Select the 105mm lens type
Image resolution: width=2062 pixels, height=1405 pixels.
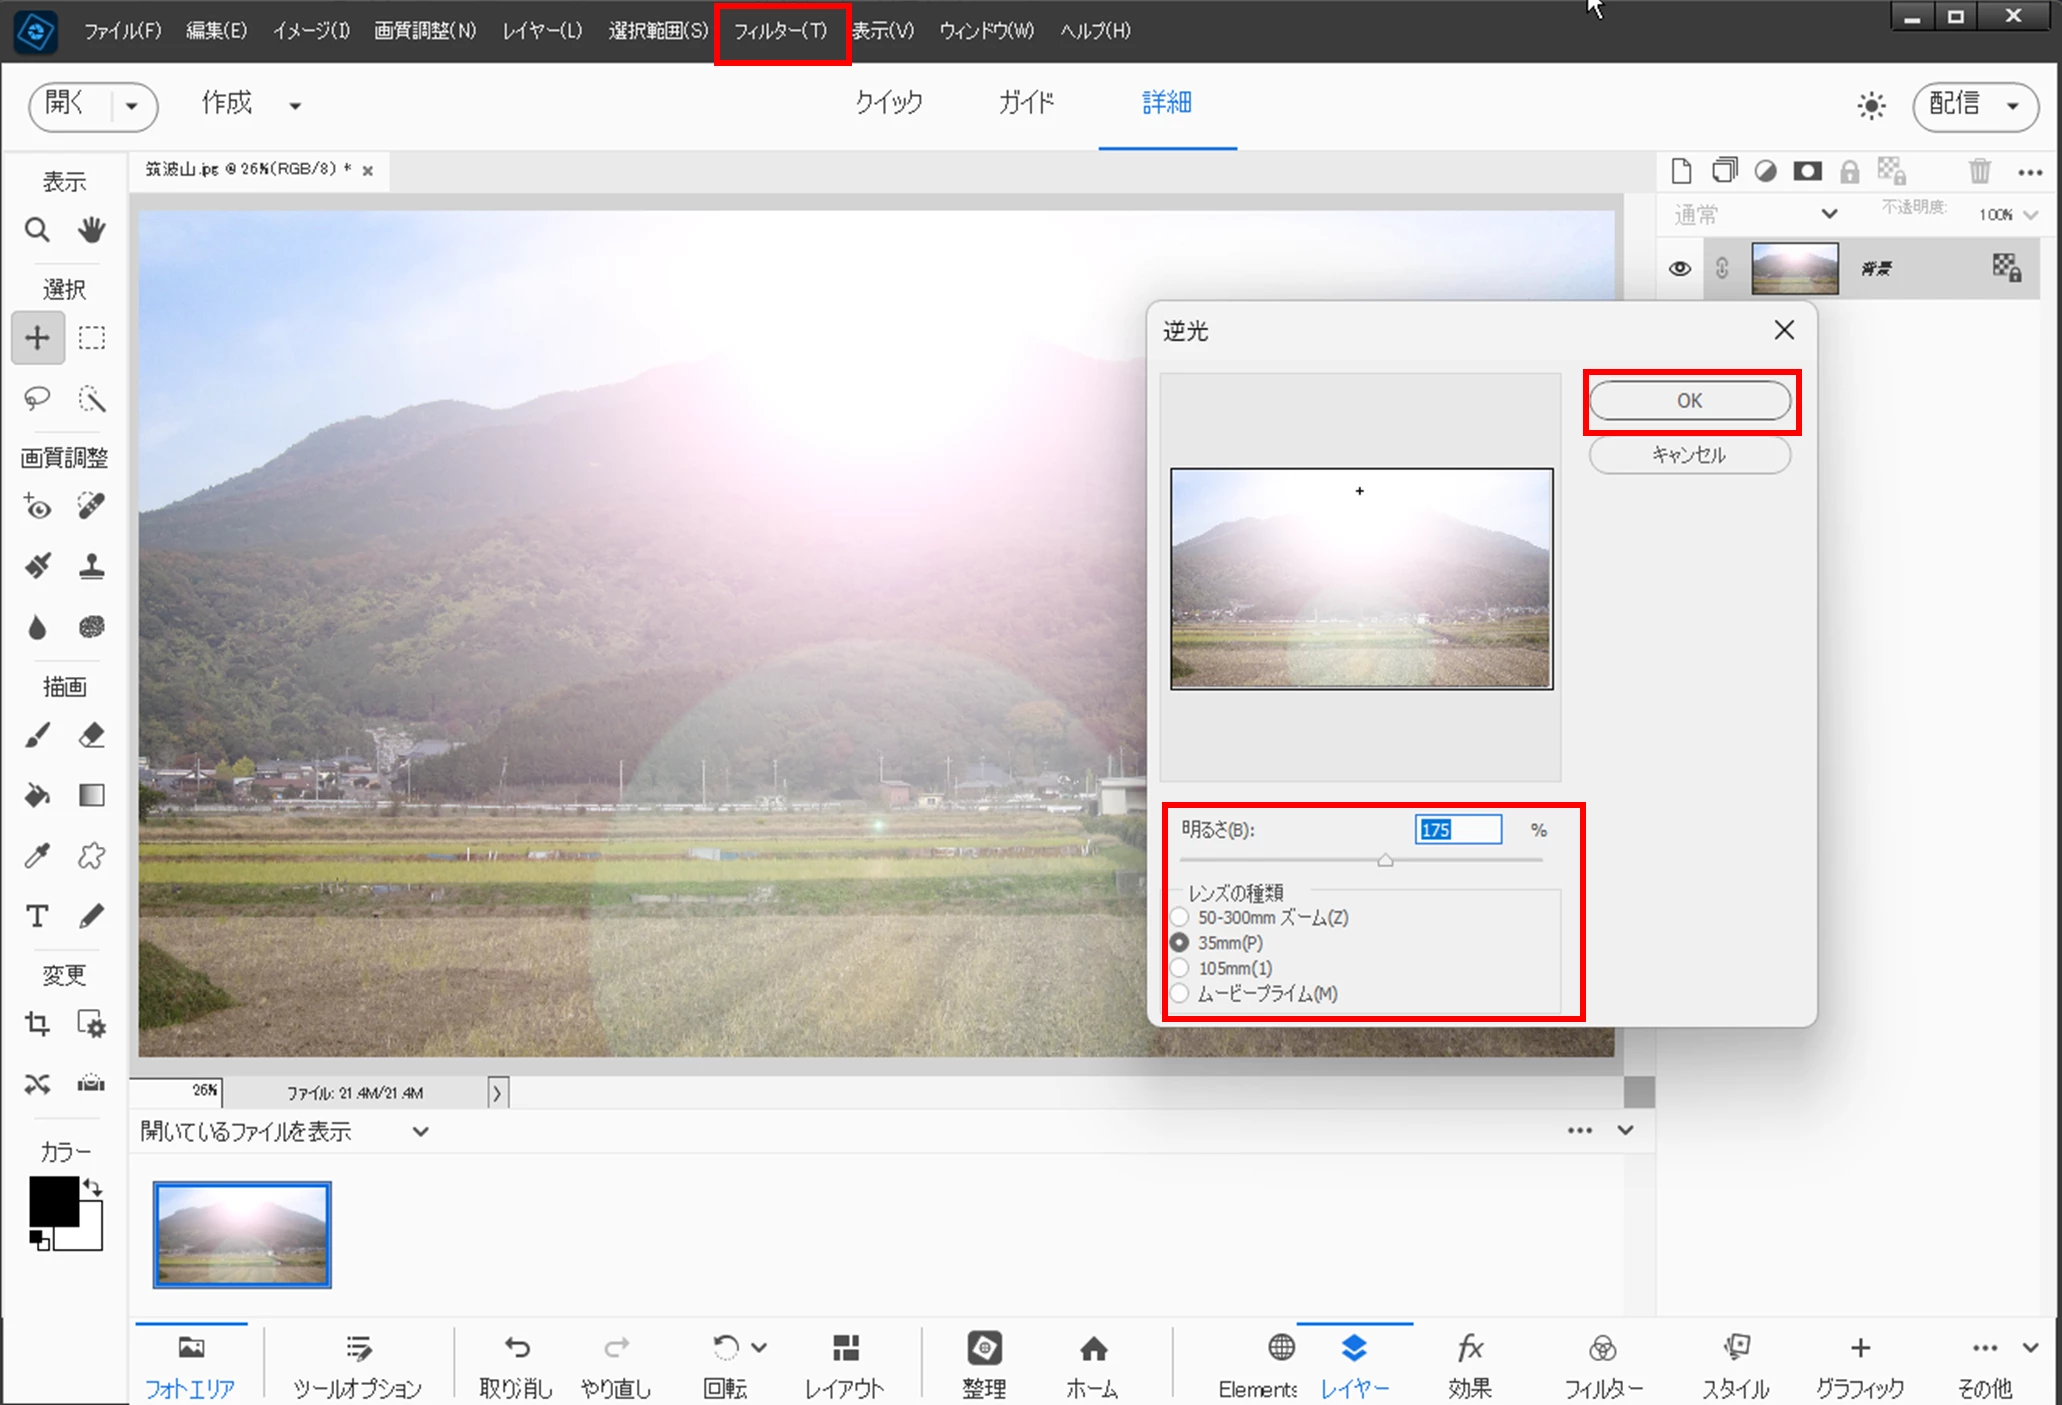[x=1180, y=968]
